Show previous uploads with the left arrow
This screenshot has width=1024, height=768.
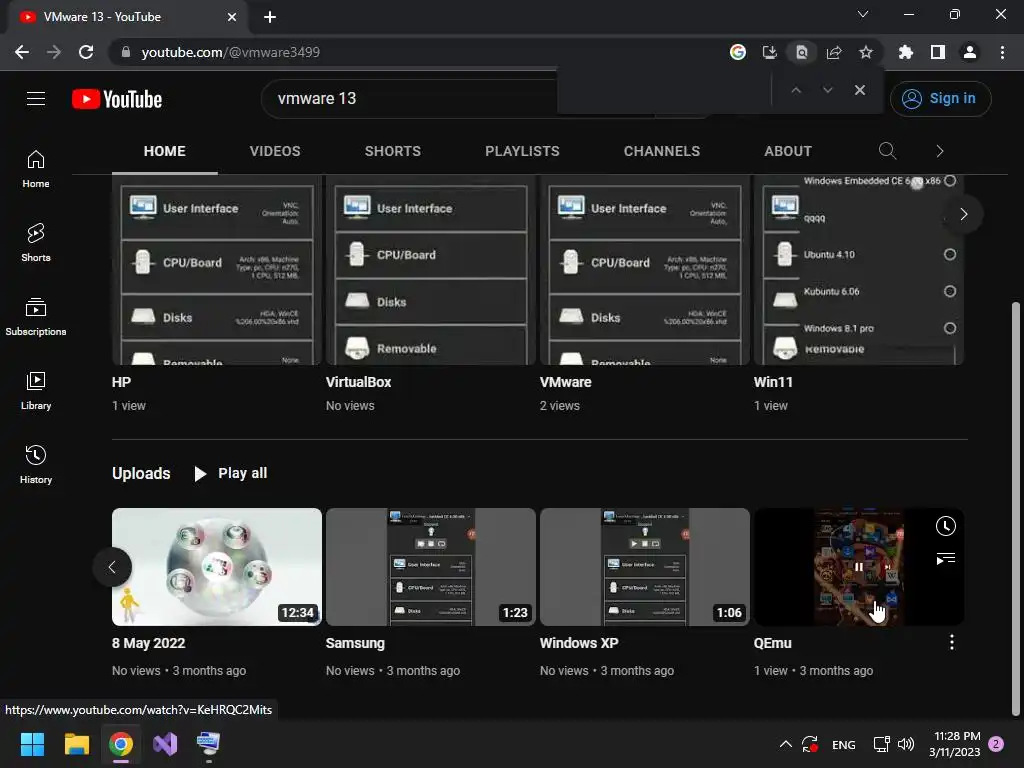pos(112,567)
